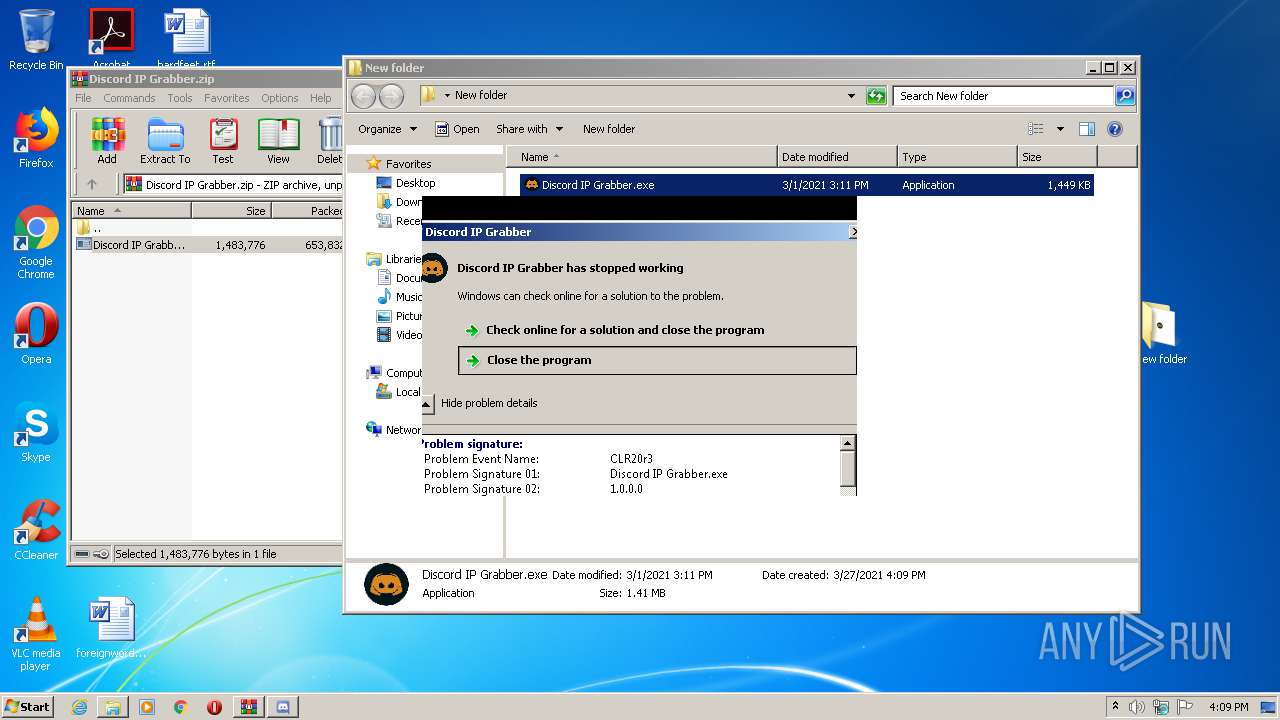Sort by Size column in Explorer
This screenshot has height=720, width=1280.
(x=1057, y=157)
